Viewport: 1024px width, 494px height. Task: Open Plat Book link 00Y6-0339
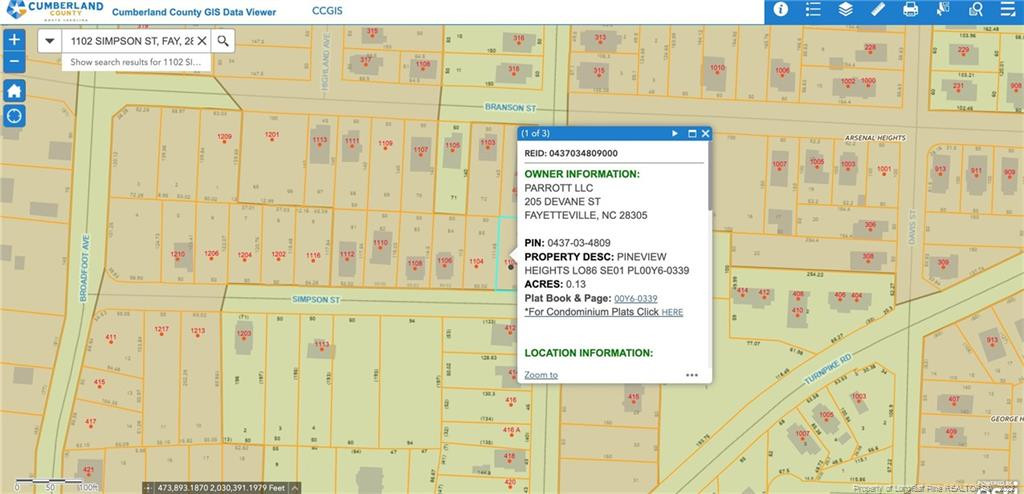[x=635, y=298]
